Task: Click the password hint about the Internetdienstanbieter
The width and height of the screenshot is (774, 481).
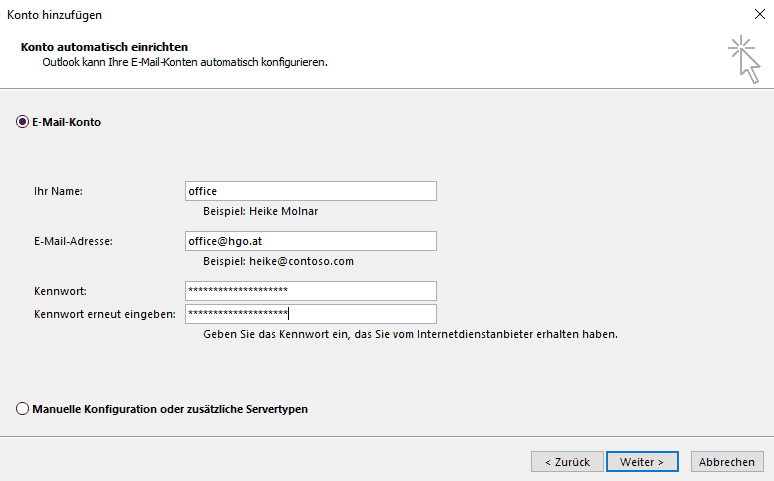Action: [410, 334]
